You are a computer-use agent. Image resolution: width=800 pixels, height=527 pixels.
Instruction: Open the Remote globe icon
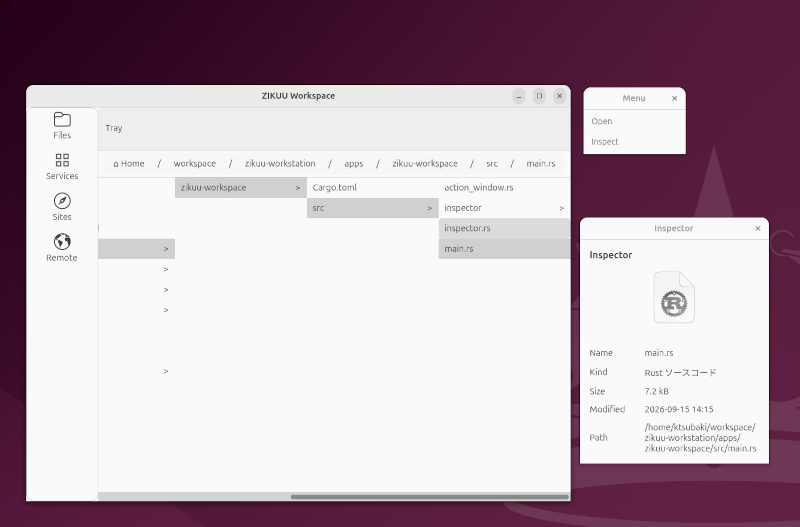pyautogui.click(x=62, y=241)
